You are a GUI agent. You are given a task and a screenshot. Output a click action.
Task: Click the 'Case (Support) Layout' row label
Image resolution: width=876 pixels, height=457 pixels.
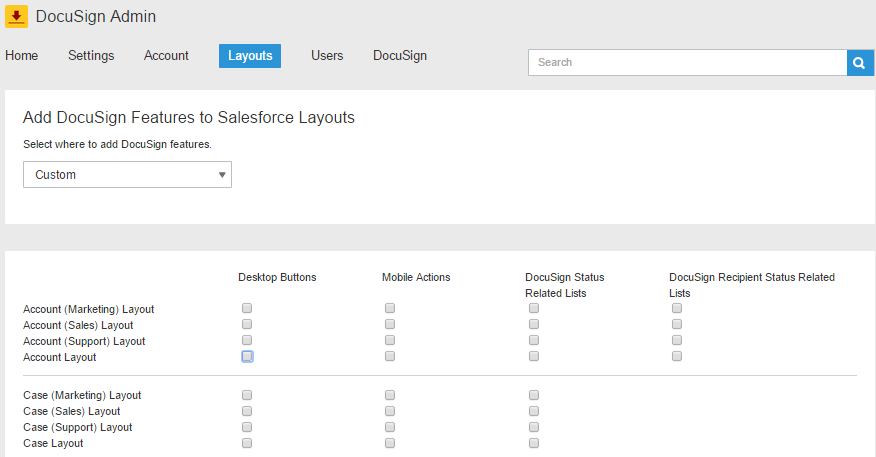(x=78, y=427)
